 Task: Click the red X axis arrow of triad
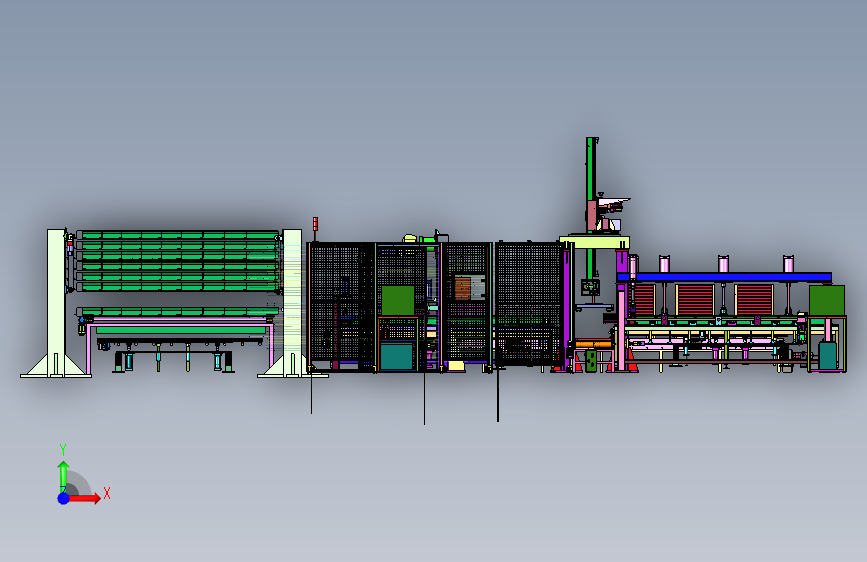click(x=84, y=498)
